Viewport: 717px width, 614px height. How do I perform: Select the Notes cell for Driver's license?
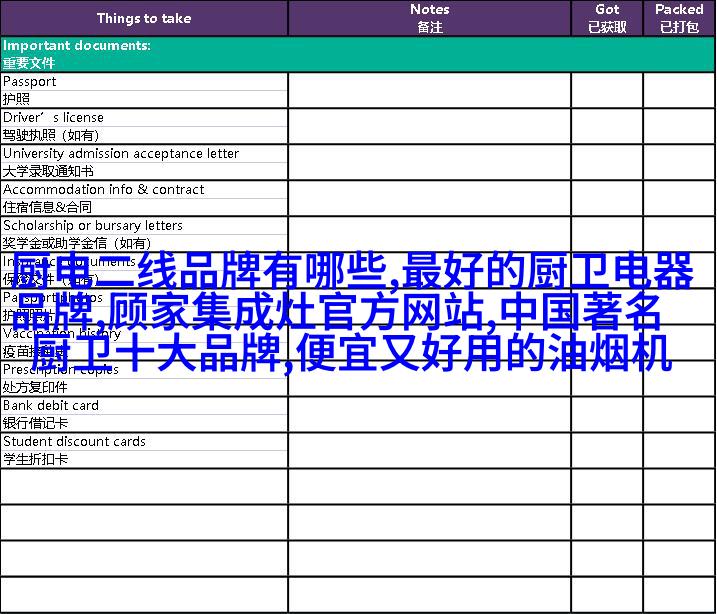[429, 127]
